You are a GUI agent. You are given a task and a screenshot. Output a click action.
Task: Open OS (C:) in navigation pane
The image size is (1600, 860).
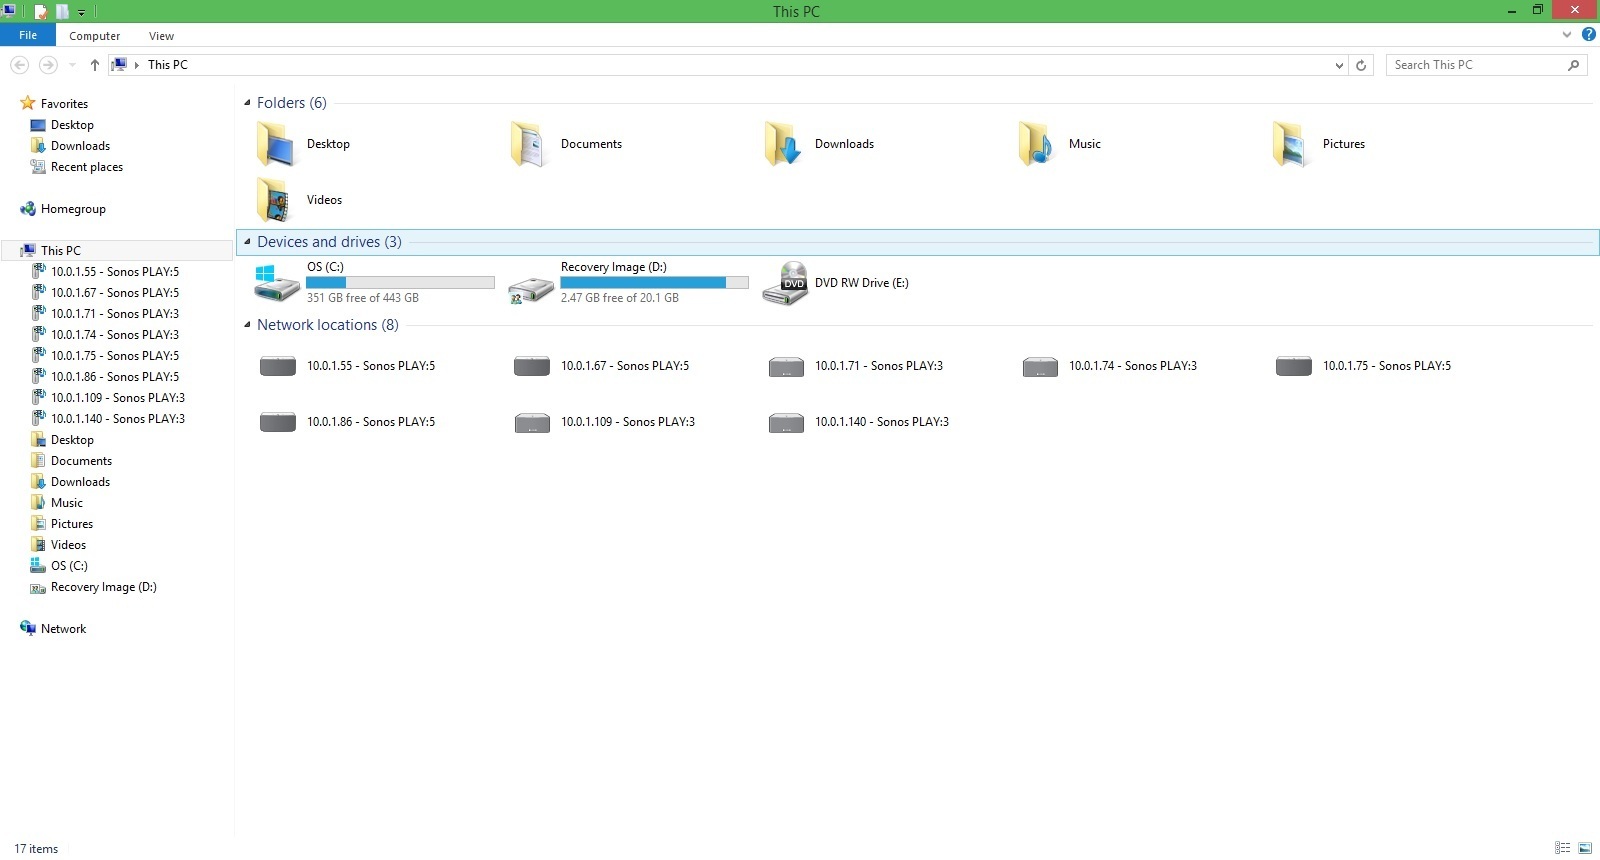(x=69, y=566)
